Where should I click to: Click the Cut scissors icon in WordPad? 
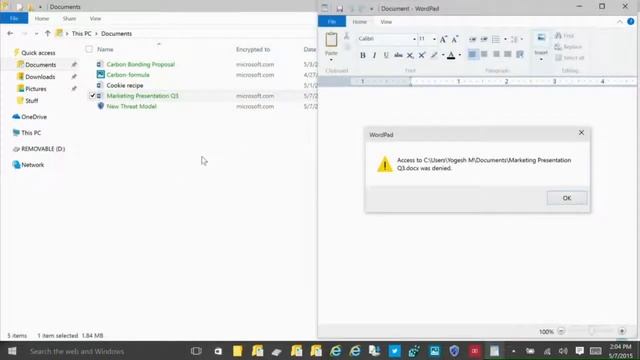[x=347, y=36]
